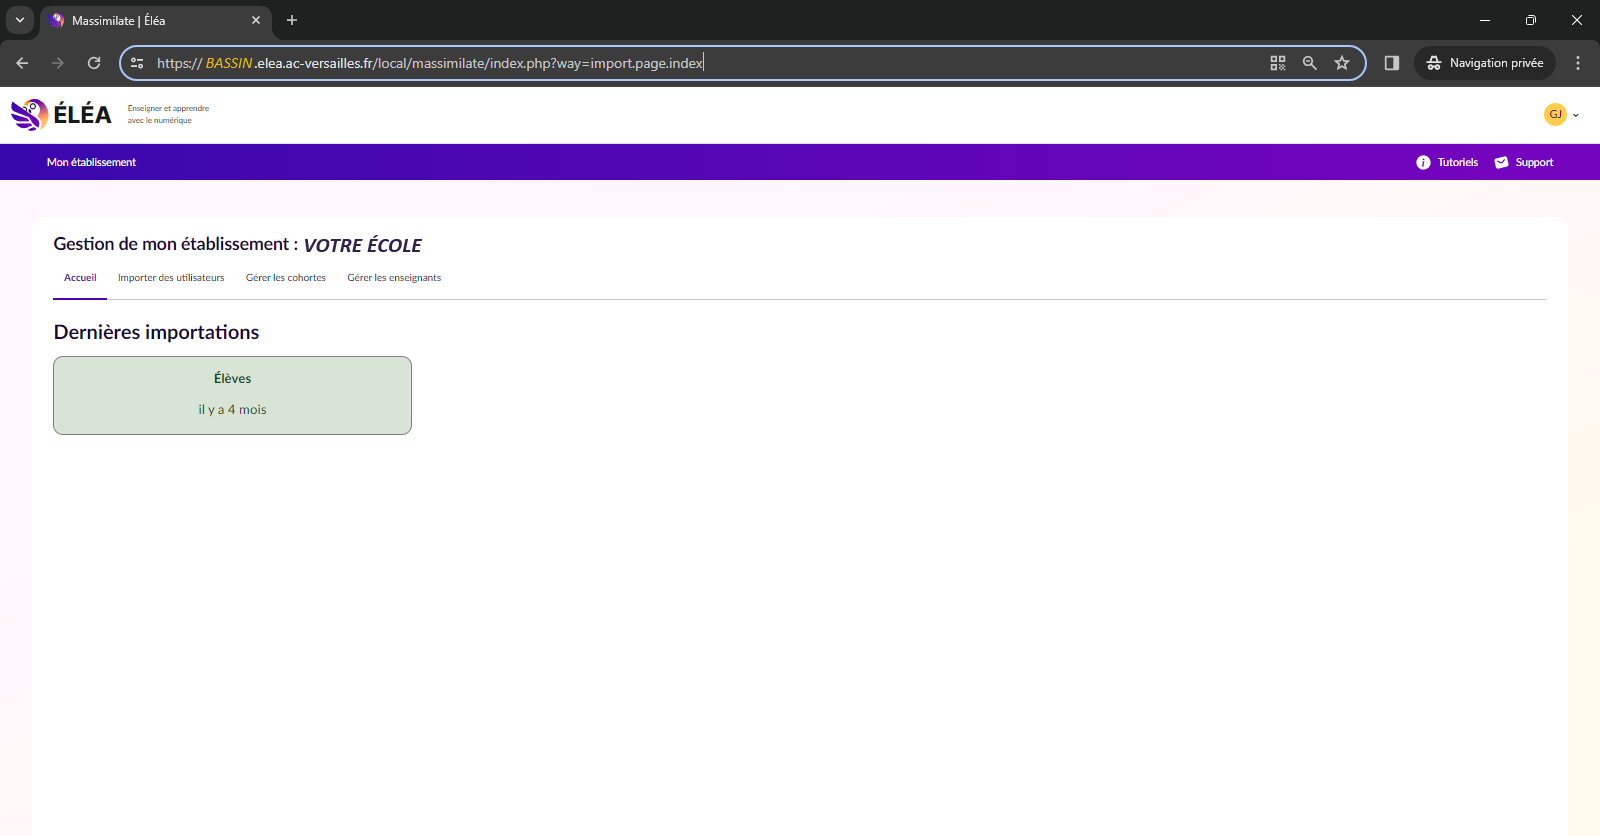Go to Gérer les enseignants tab
This screenshot has height=836, width=1600.
click(x=394, y=278)
